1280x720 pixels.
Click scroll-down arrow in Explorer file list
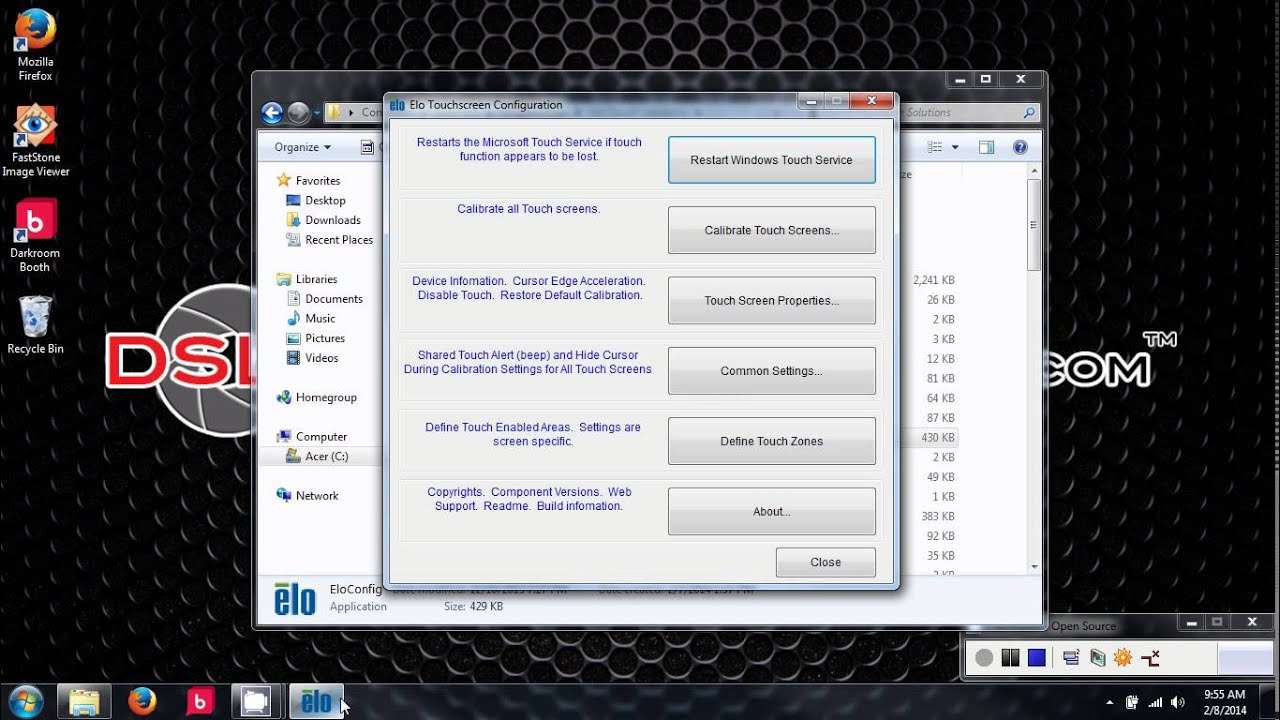pos(1034,566)
